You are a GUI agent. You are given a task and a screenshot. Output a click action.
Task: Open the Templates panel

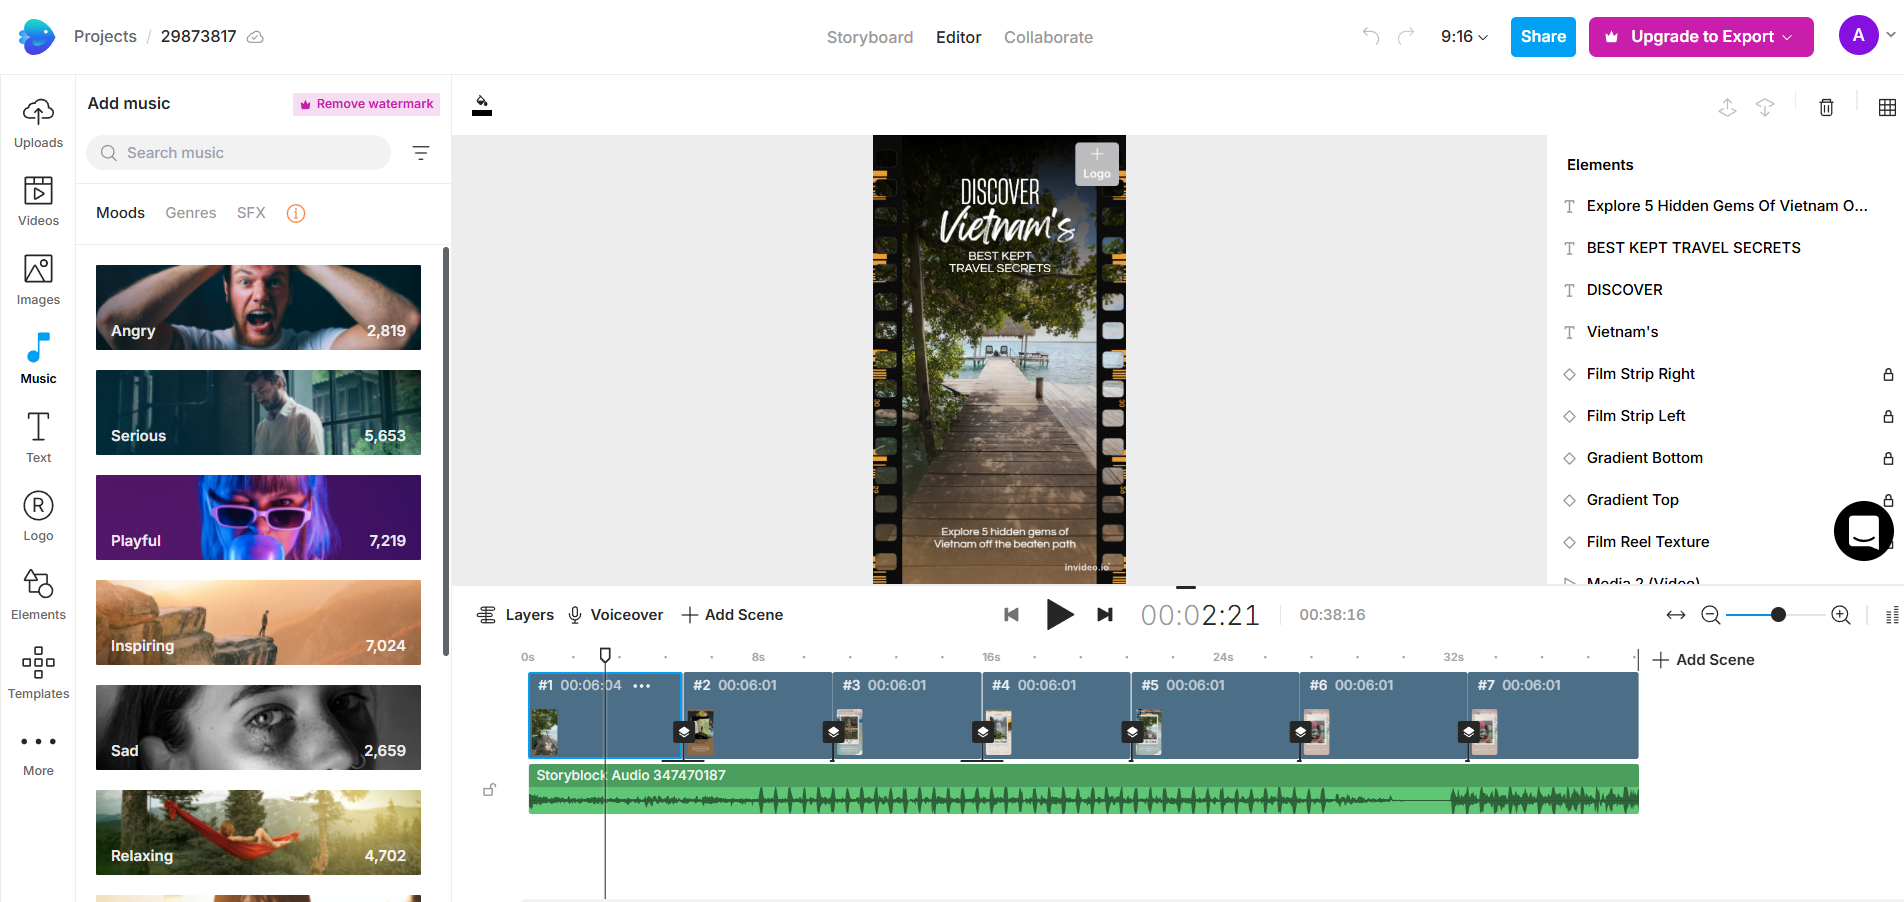tap(38, 672)
